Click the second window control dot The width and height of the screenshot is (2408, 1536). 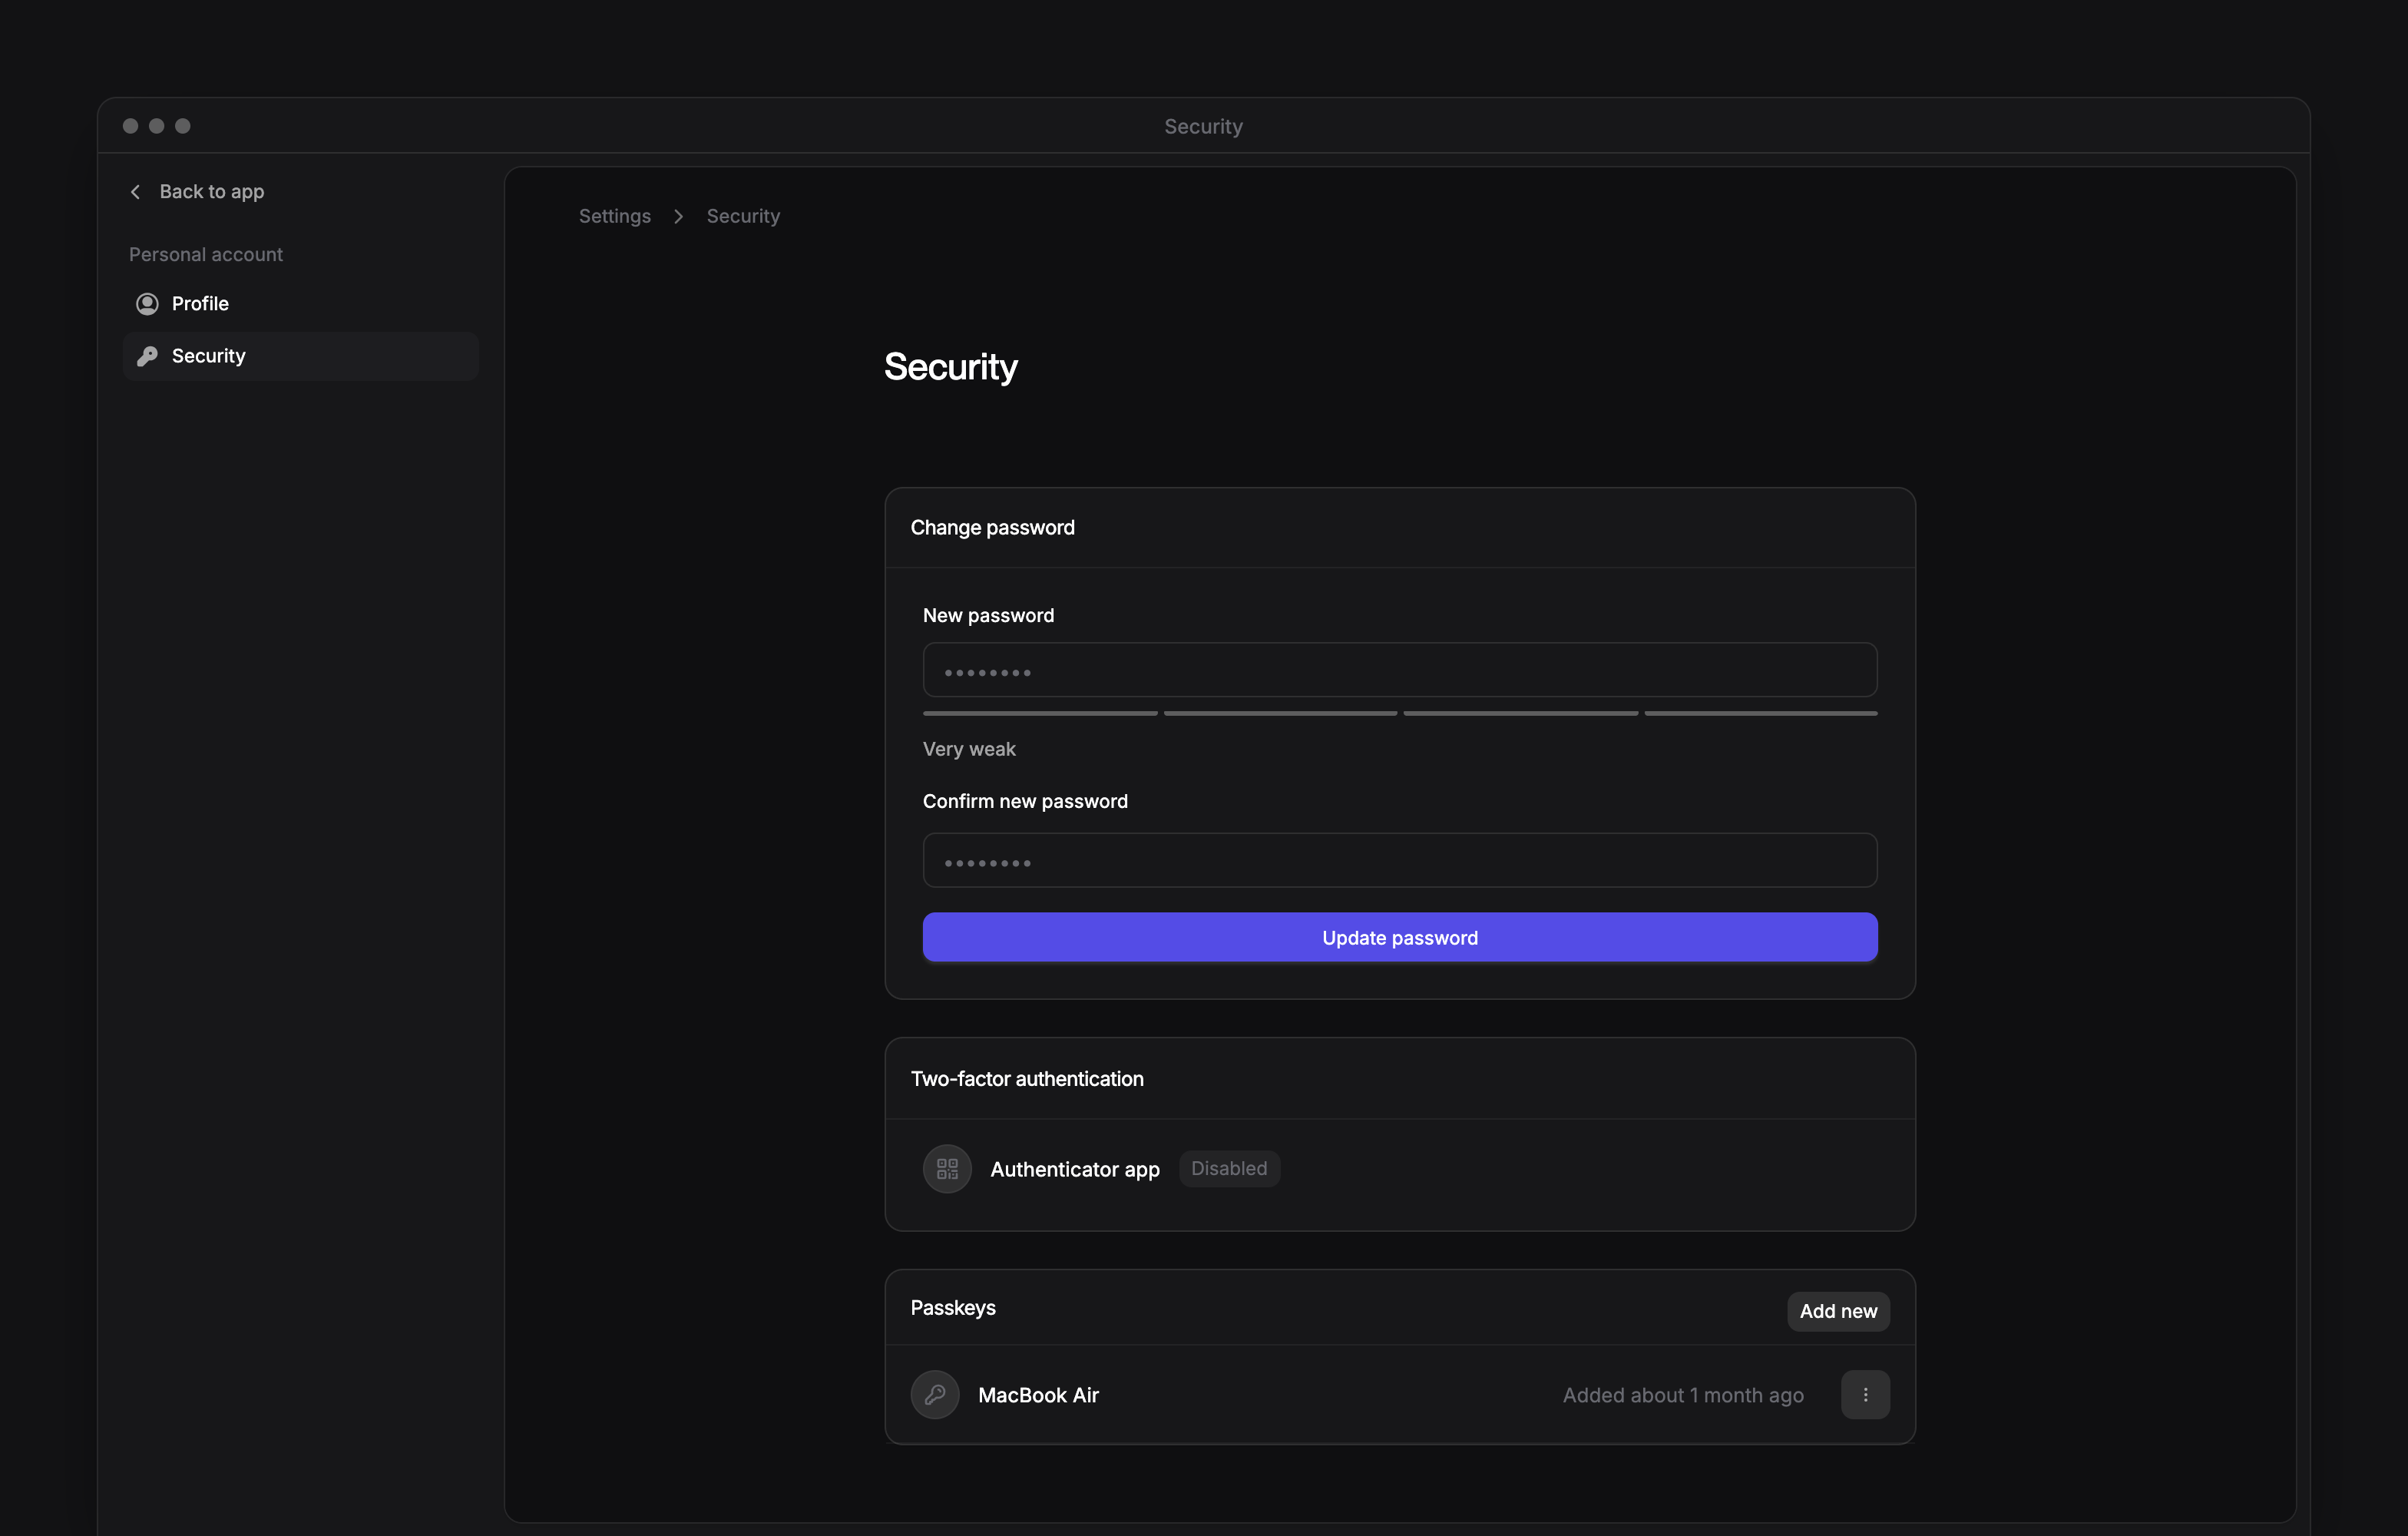[x=156, y=126]
